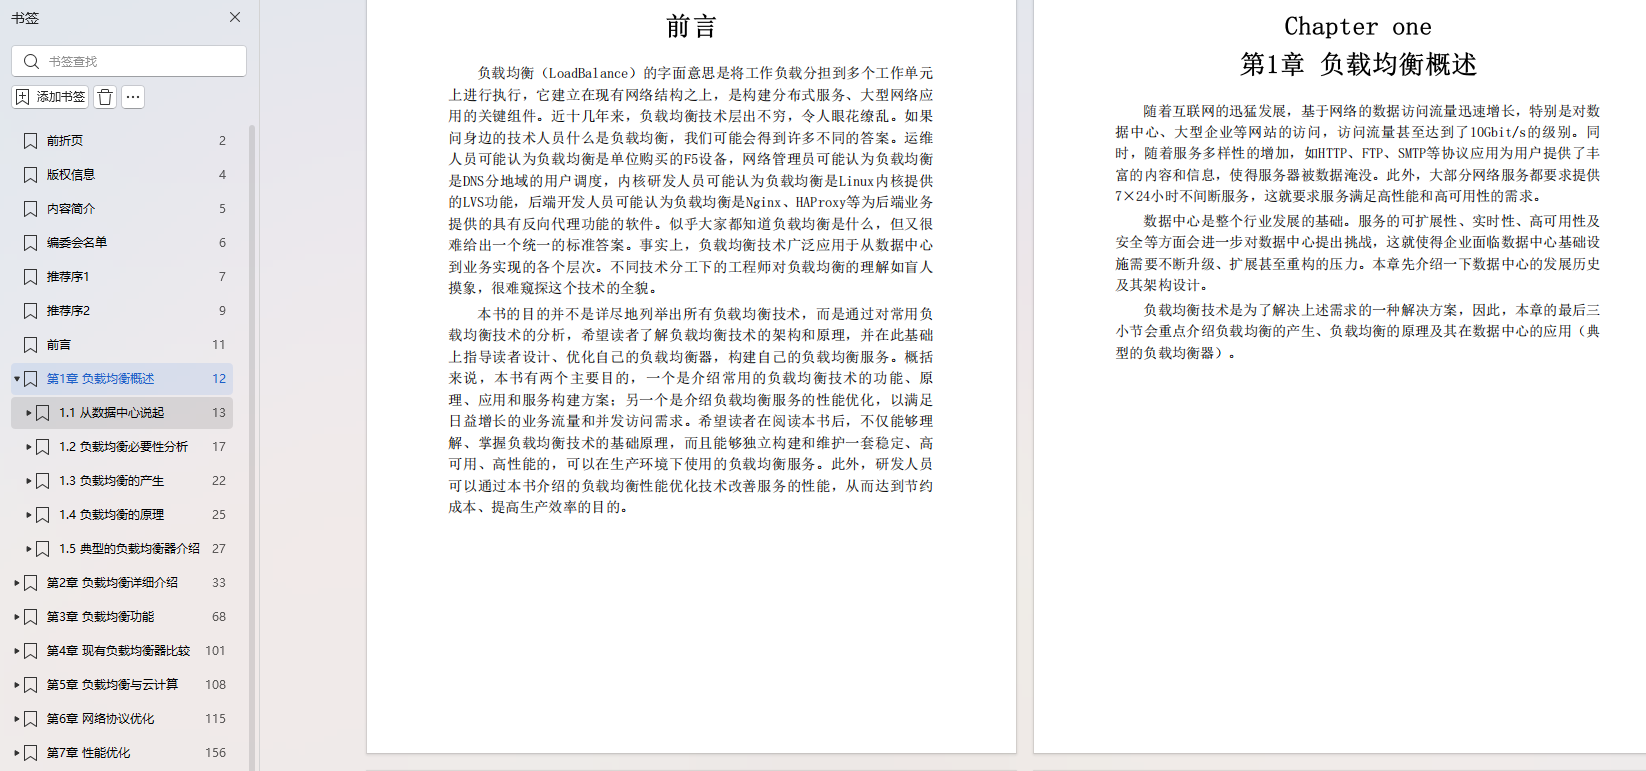Expand the 第6章 网络协议优化 node
Image resolution: width=1646 pixels, height=771 pixels.
(x=17, y=719)
